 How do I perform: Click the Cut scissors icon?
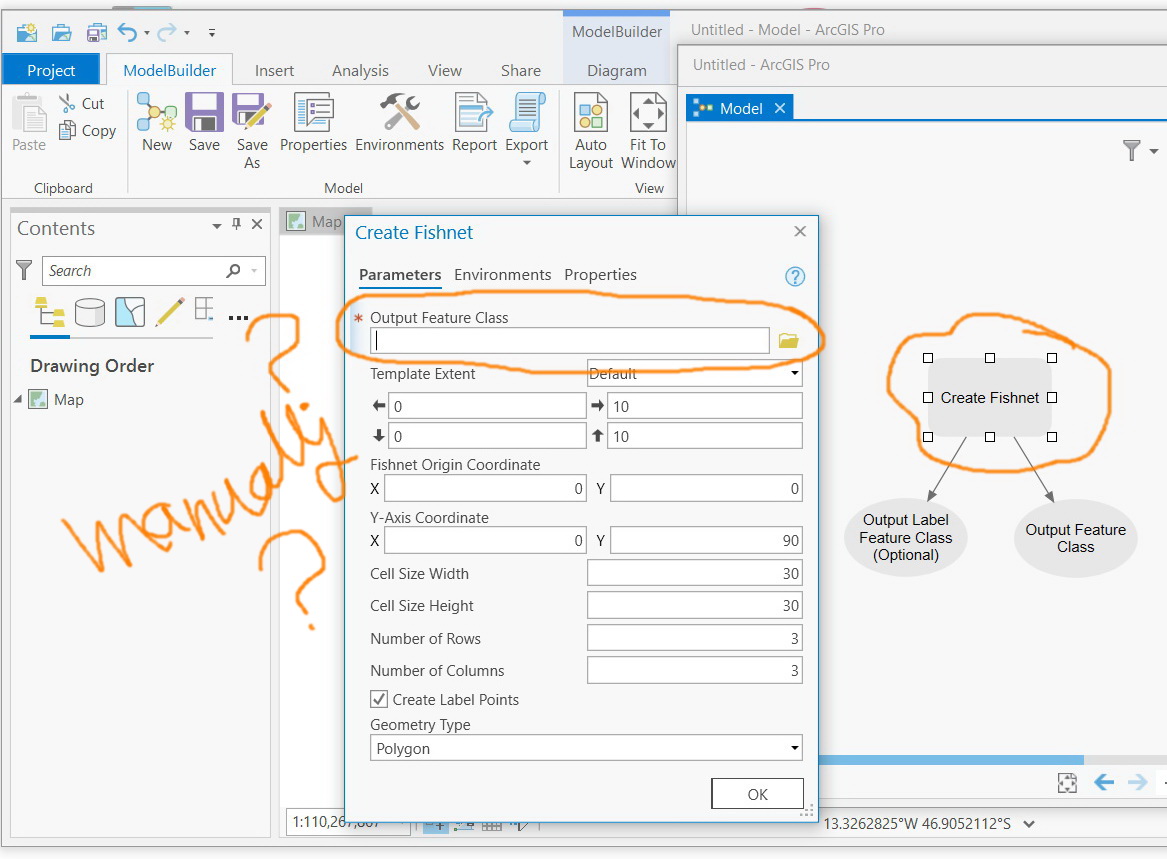tap(67, 103)
